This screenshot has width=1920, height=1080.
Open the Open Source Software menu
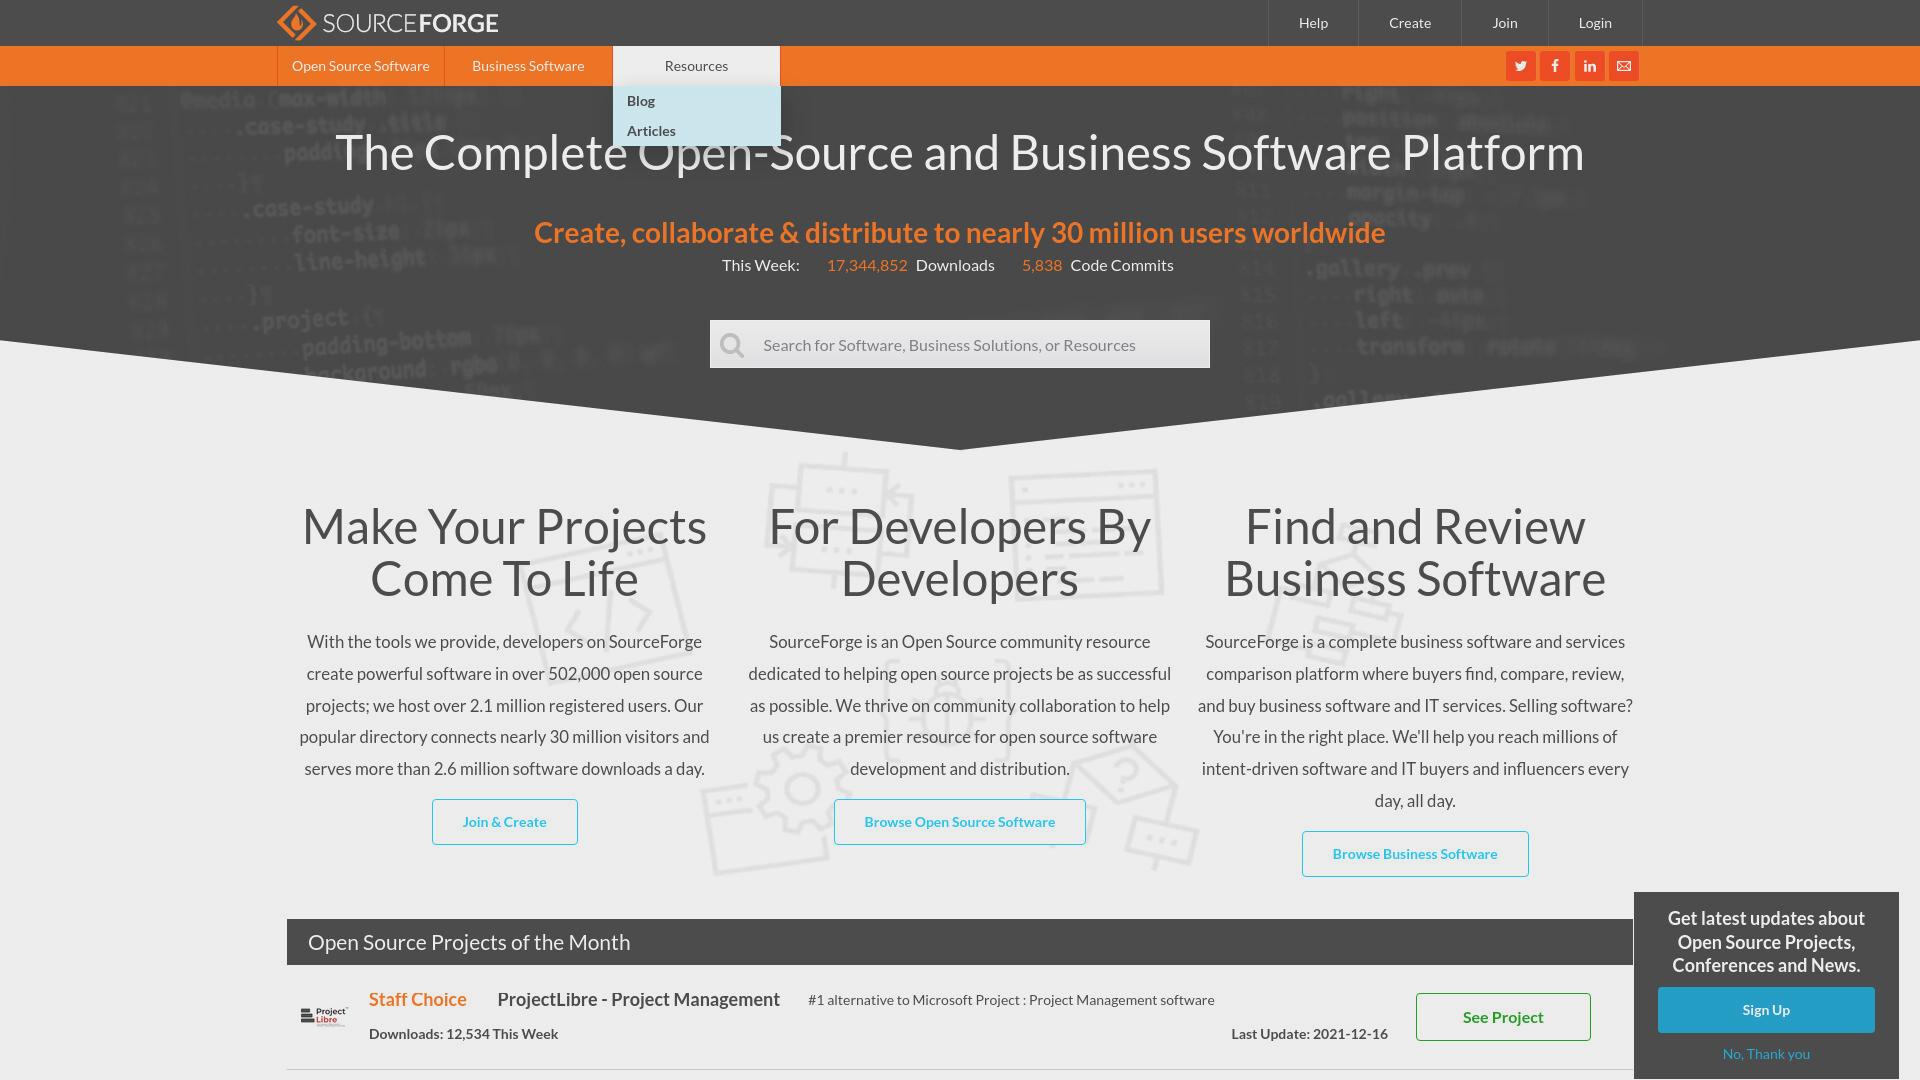pyautogui.click(x=360, y=66)
